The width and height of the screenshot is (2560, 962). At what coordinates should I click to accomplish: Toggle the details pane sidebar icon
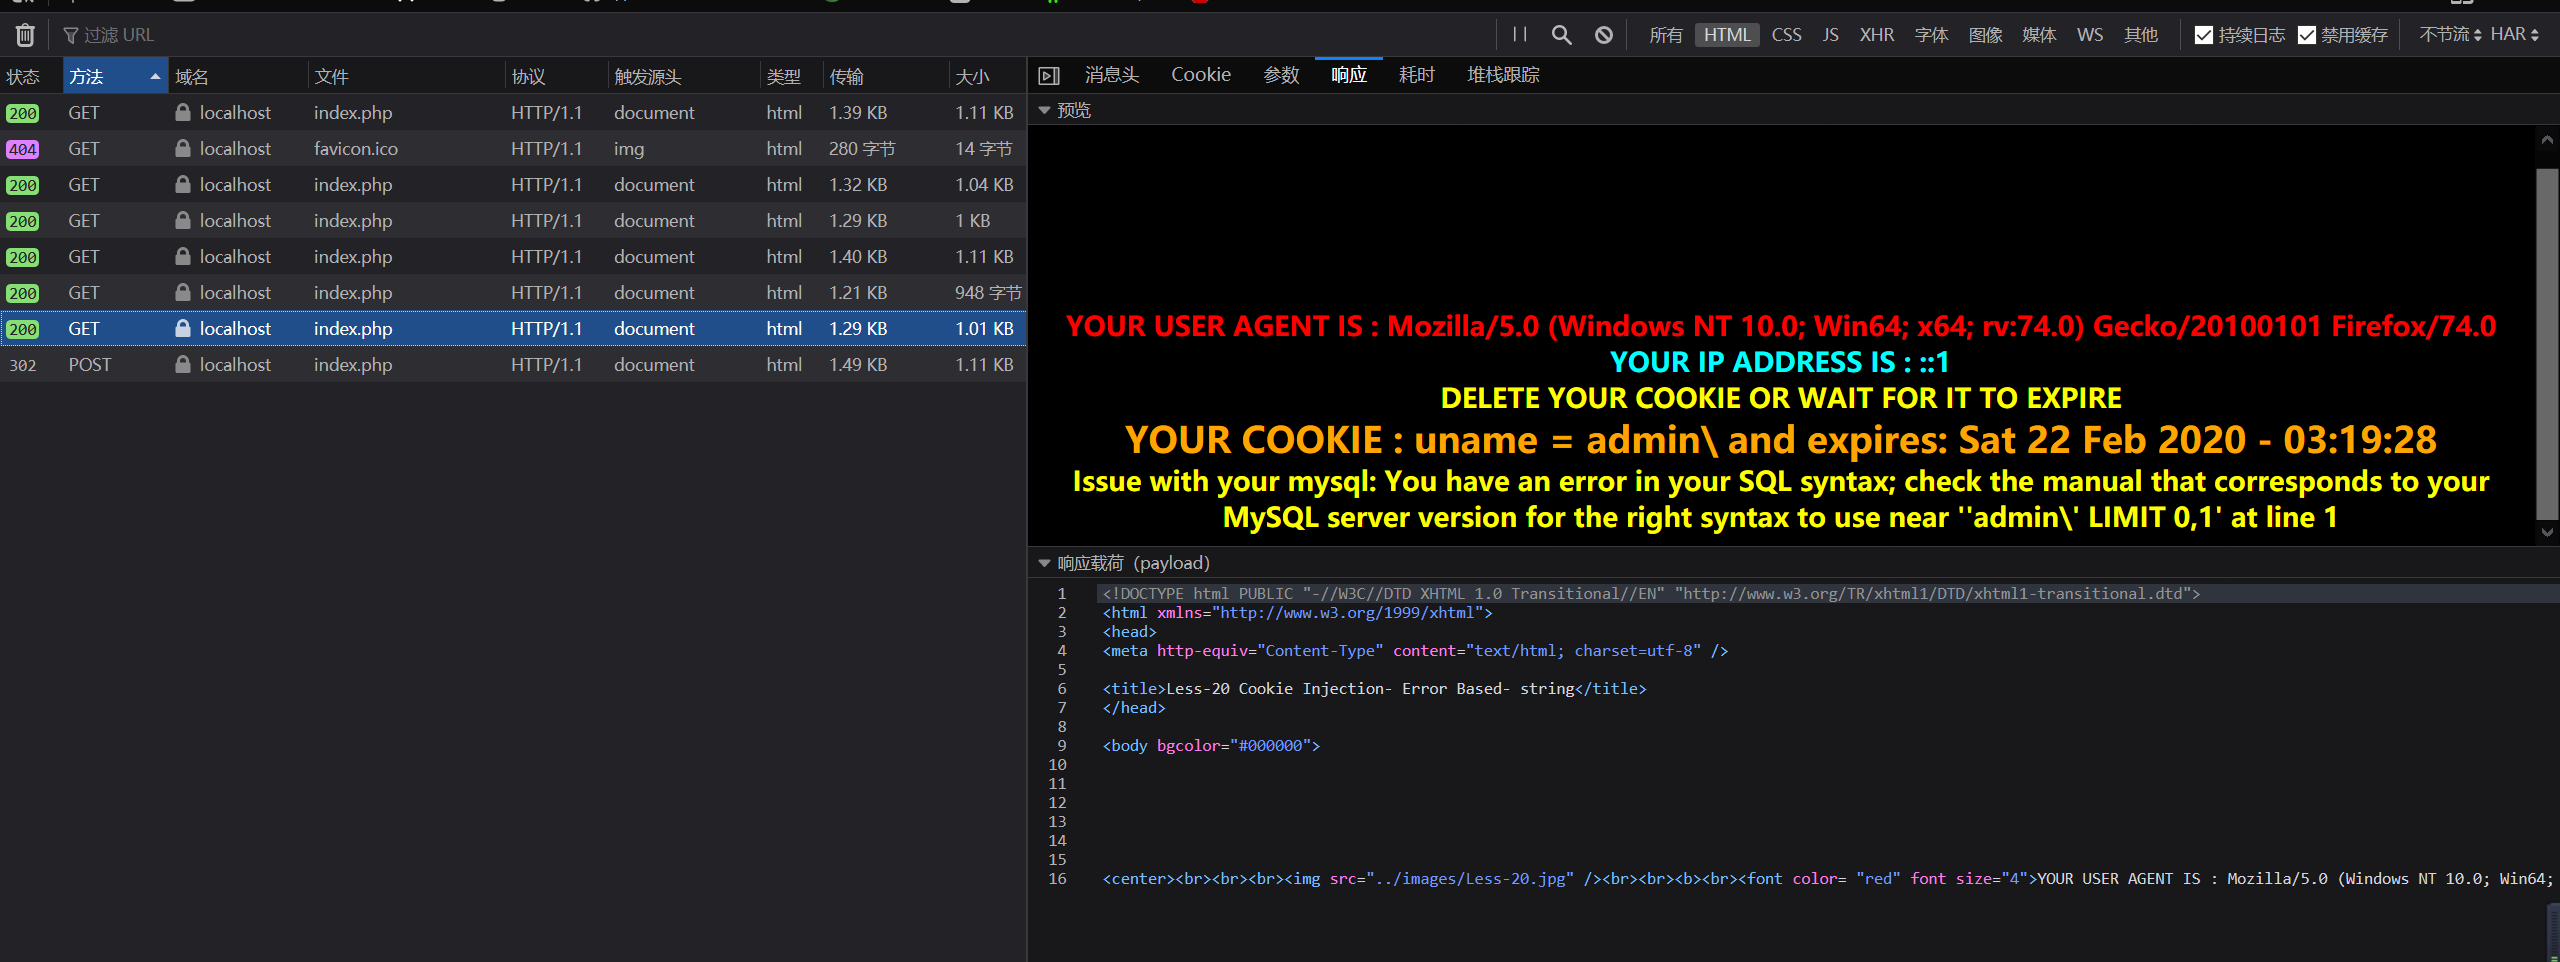point(1049,75)
